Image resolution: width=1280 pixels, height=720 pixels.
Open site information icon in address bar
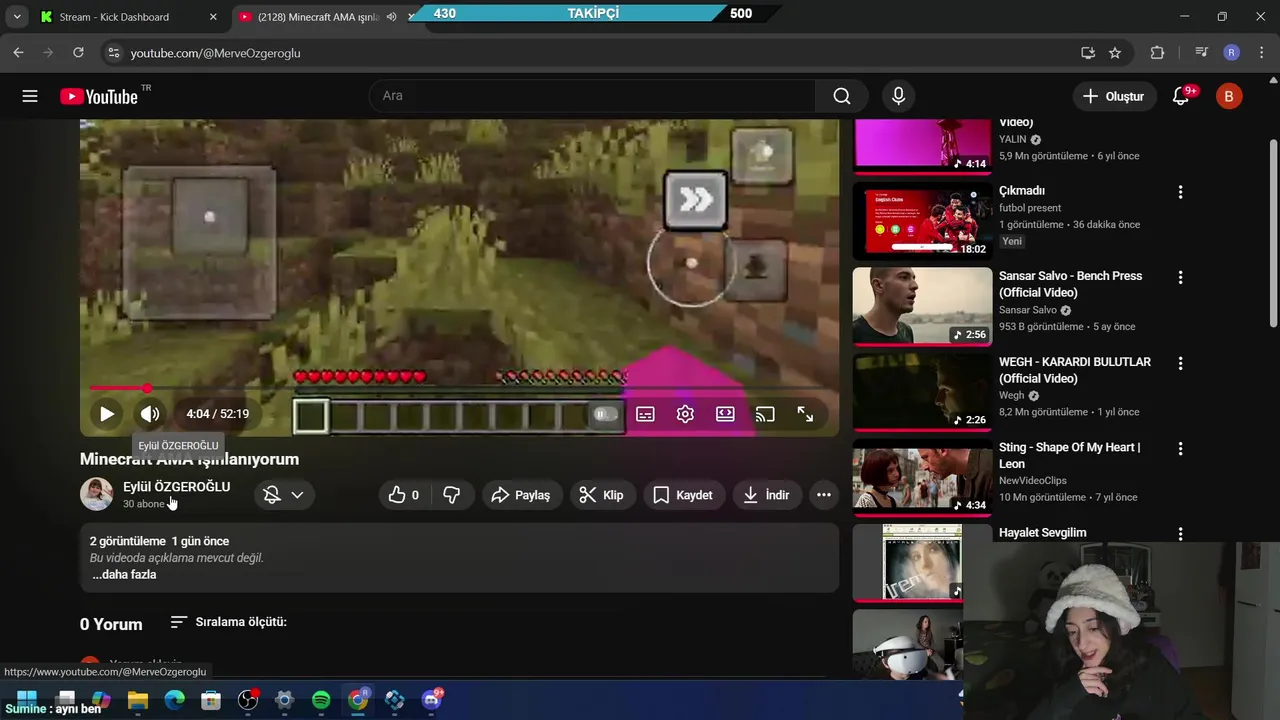[112, 53]
